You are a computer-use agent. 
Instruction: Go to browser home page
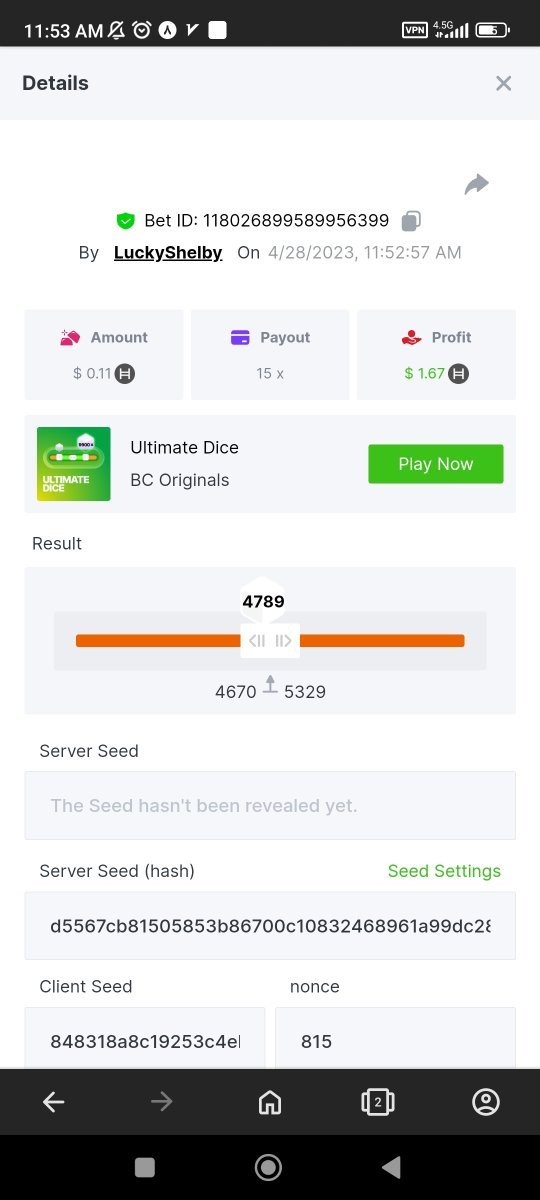pyautogui.click(x=270, y=1102)
